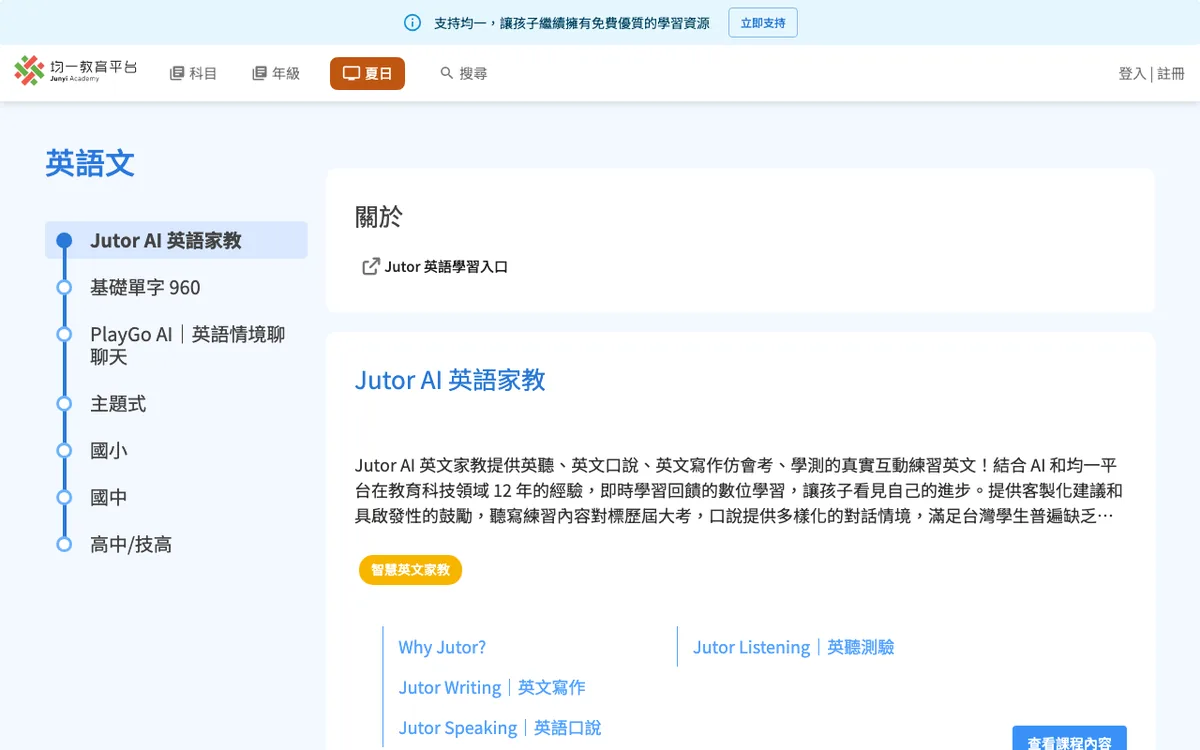Screen dimensions: 1200x750
Task: Open 搜尋 search
Action: (x=464, y=73)
